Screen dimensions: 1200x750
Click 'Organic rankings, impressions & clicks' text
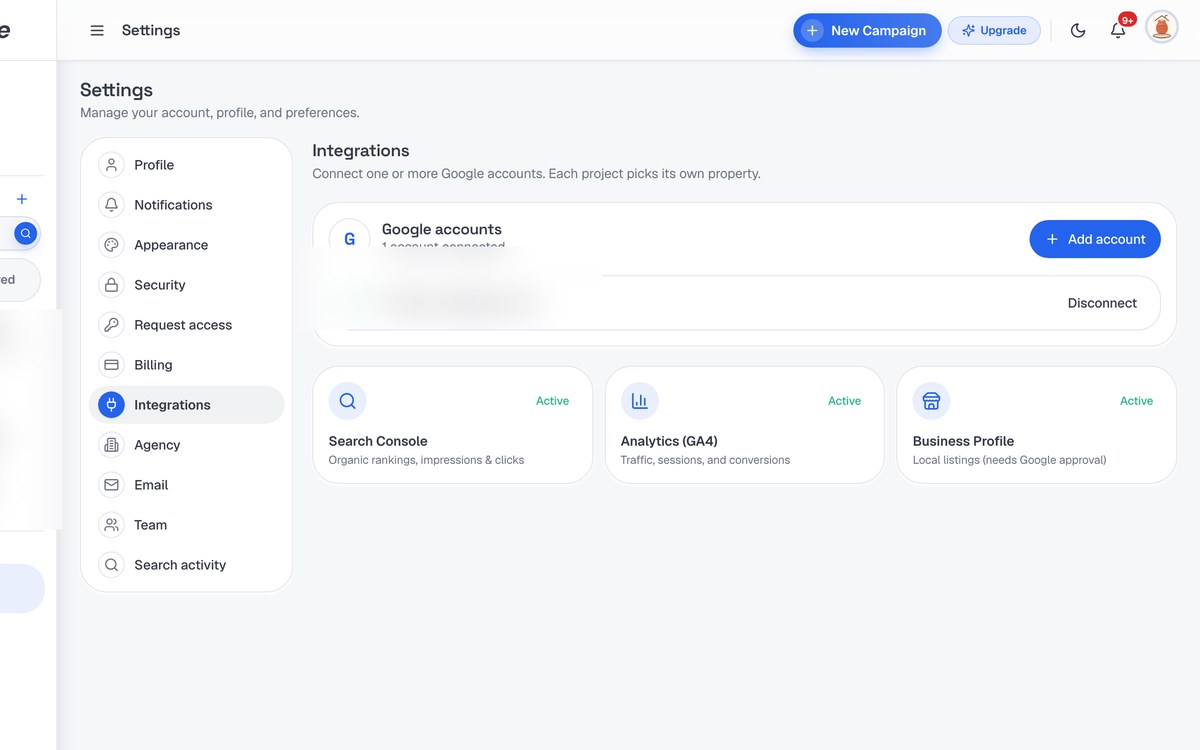pos(426,460)
